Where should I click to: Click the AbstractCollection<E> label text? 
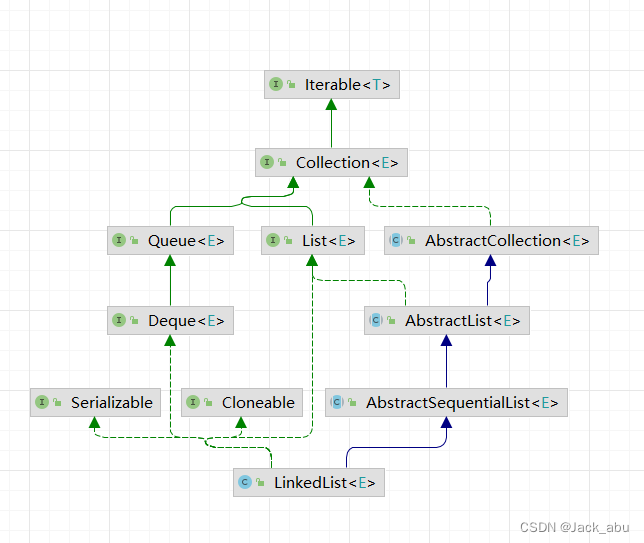[x=507, y=241]
